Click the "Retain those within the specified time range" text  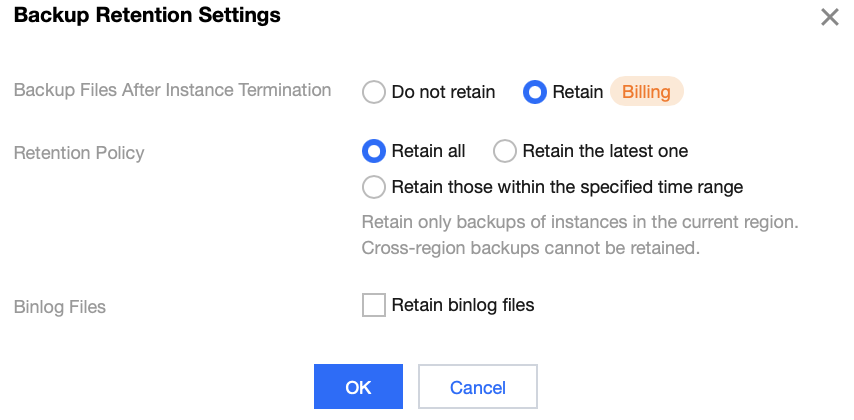point(567,187)
